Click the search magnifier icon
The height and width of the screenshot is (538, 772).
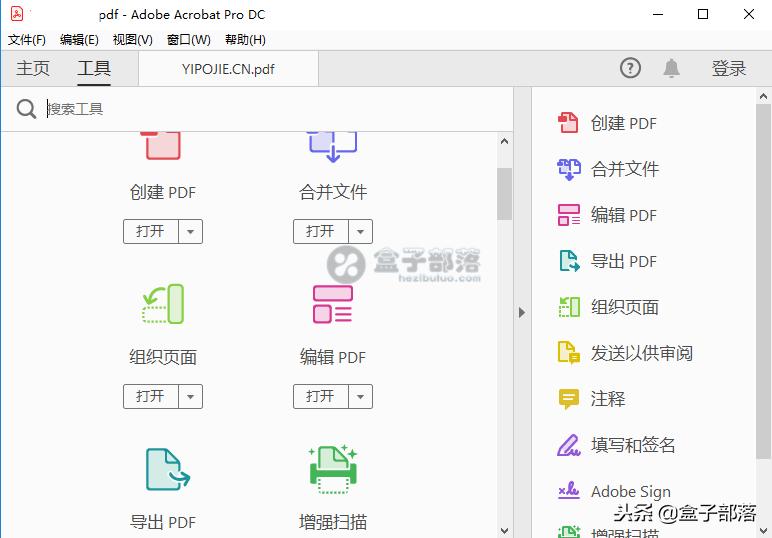pos(26,109)
